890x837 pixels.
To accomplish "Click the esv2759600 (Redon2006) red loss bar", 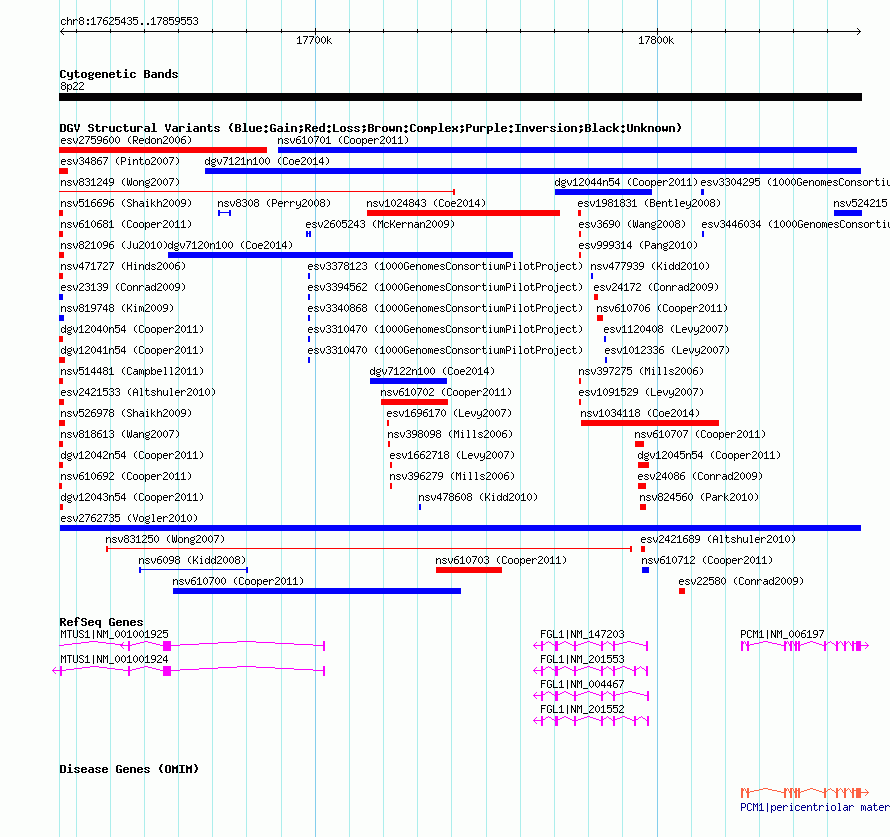I will pyautogui.click(x=163, y=150).
